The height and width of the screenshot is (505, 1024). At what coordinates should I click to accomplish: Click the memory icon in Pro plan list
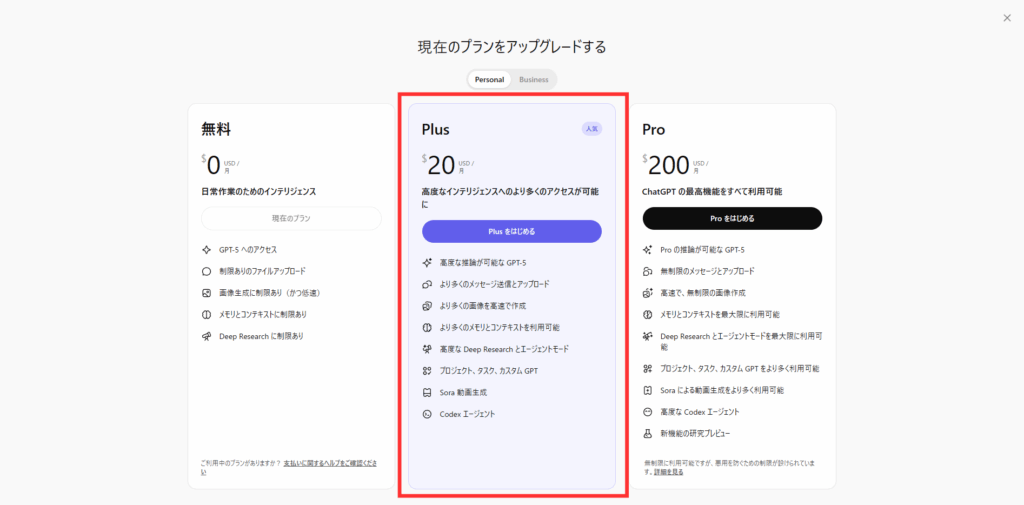click(x=648, y=314)
